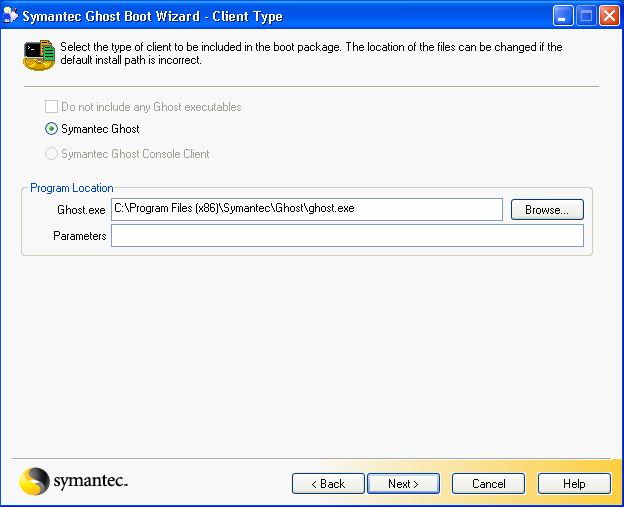
Task: Proceed with the Next button
Action: click(404, 484)
